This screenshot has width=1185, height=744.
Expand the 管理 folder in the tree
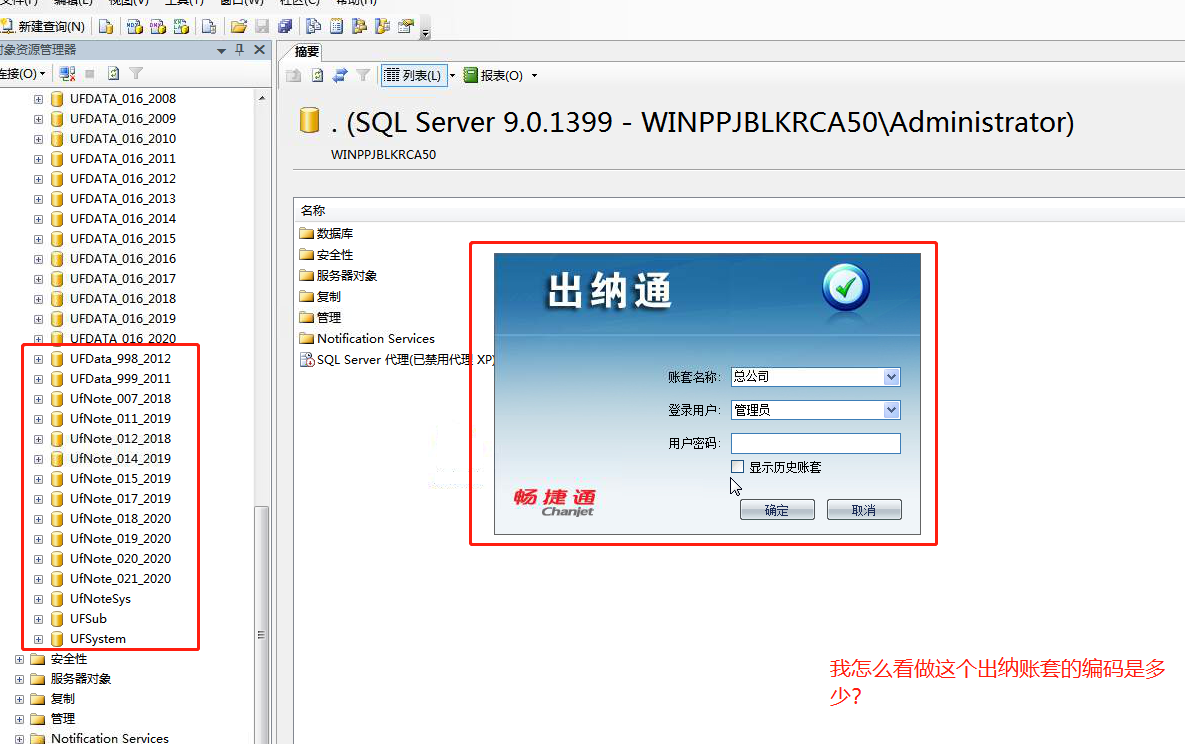[x=20, y=719]
